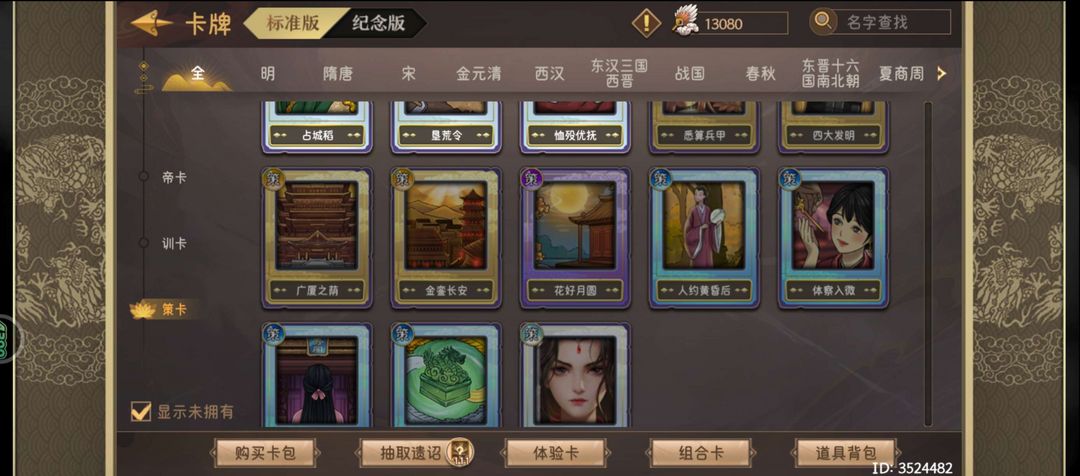This screenshot has width=1080, height=476.
Task: Select the 策卡 lotus icon category
Action: [144, 310]
